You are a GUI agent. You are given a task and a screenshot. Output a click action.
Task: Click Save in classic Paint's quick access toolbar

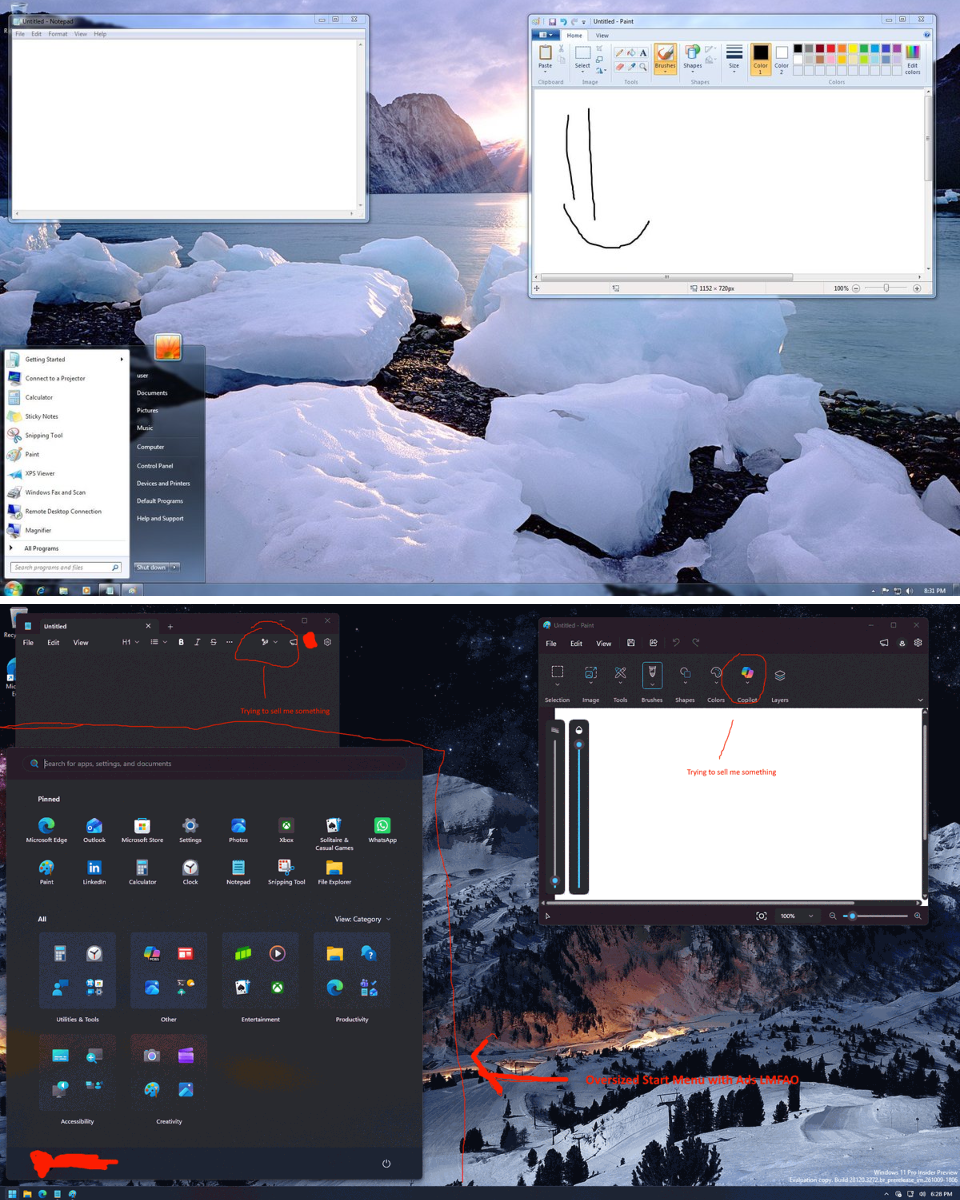[x=551, y=21]
